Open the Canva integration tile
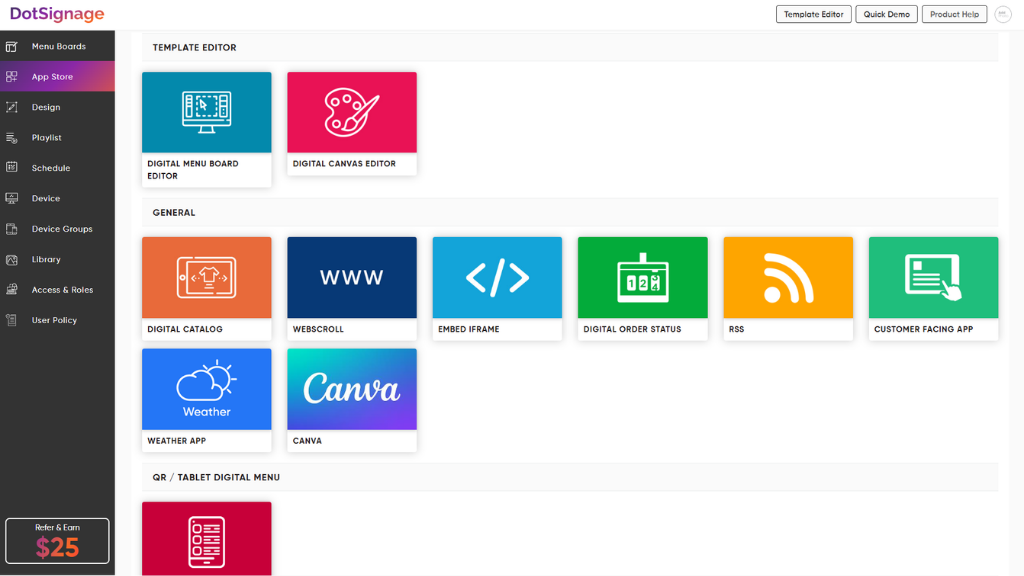This screenshot has height=576, width=1024. pyautogui.click(x=351, y=400)
